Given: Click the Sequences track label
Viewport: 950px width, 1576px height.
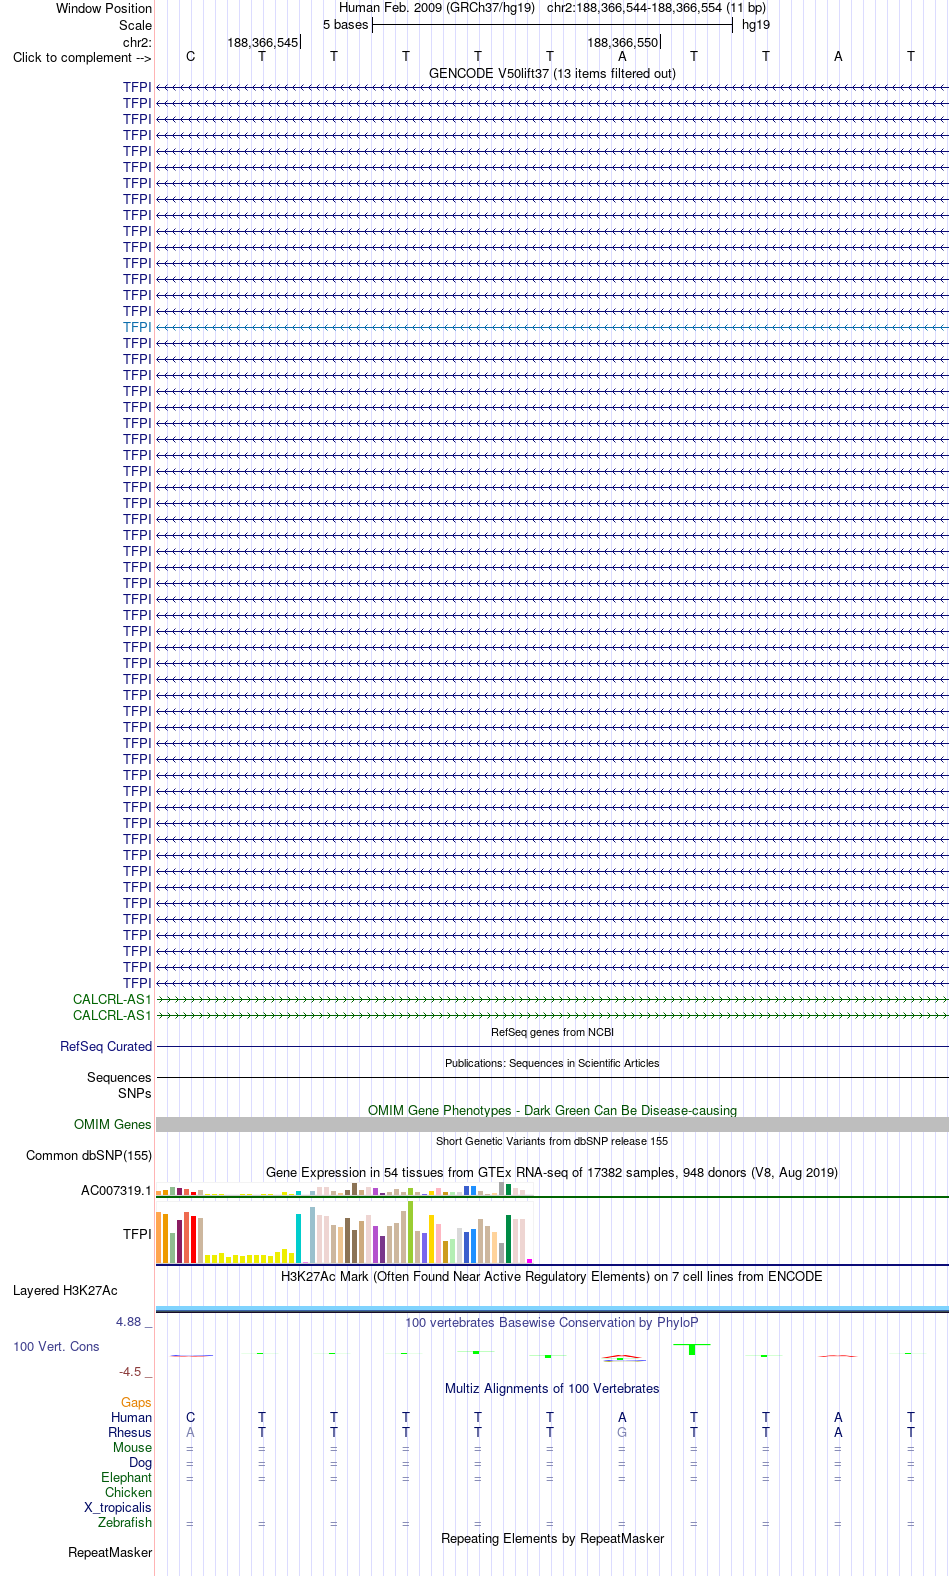Looking at the screenshot, I should point(119,1077).
